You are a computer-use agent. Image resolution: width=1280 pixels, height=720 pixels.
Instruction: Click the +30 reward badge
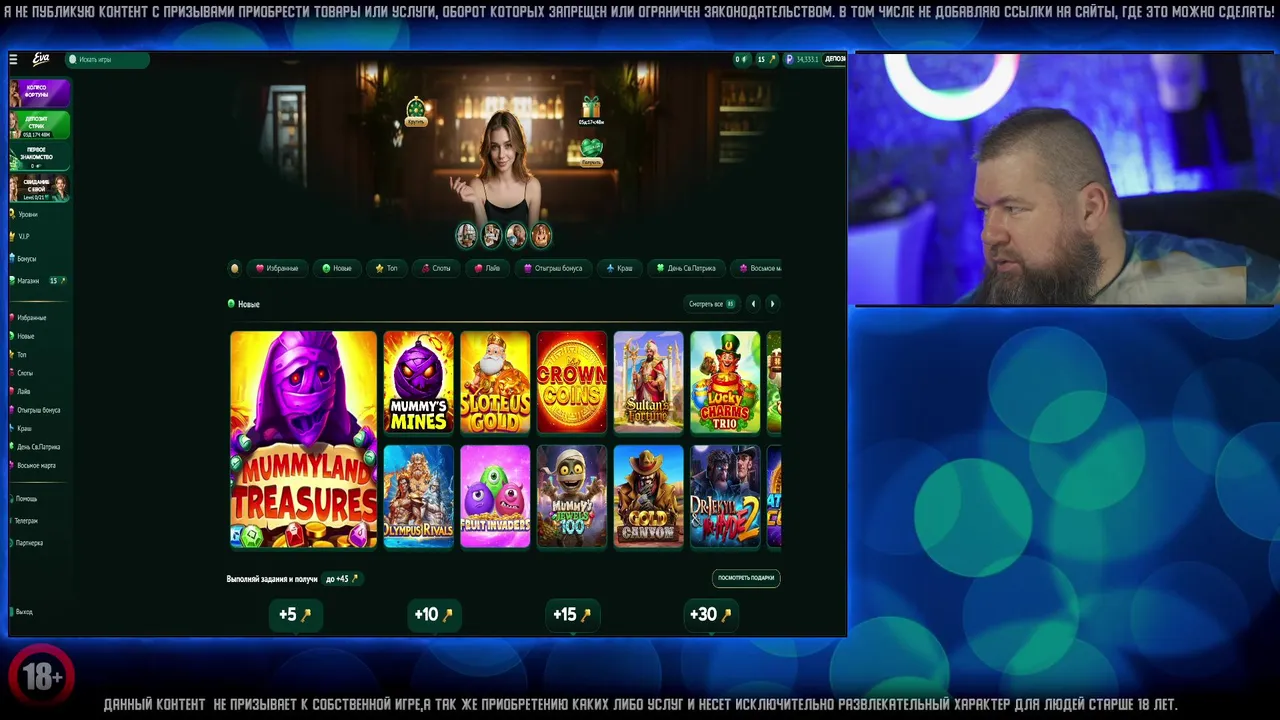711,615
